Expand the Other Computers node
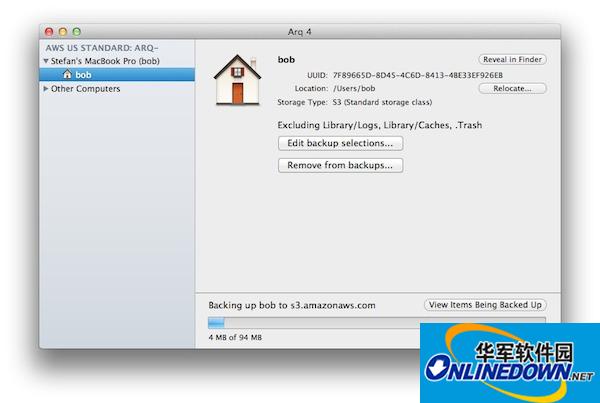Screen dimensions: 600x403 point(46,89)
